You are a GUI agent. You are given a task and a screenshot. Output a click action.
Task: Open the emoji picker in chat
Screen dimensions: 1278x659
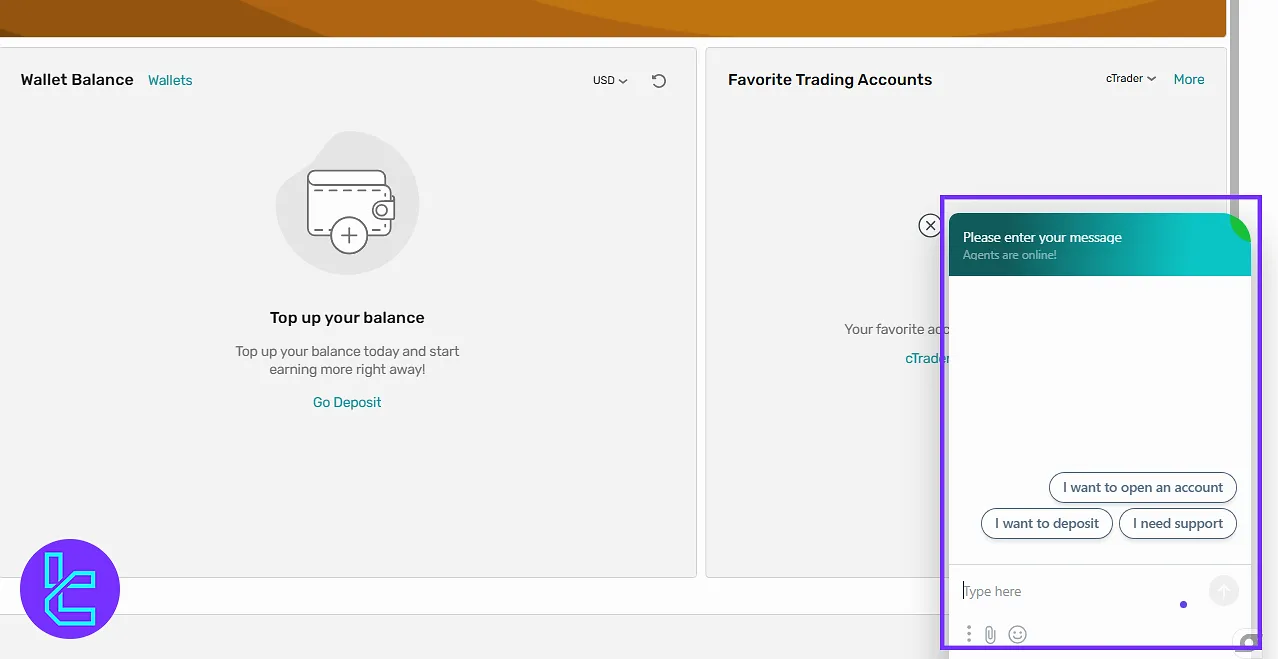[x=1017, y=634]
